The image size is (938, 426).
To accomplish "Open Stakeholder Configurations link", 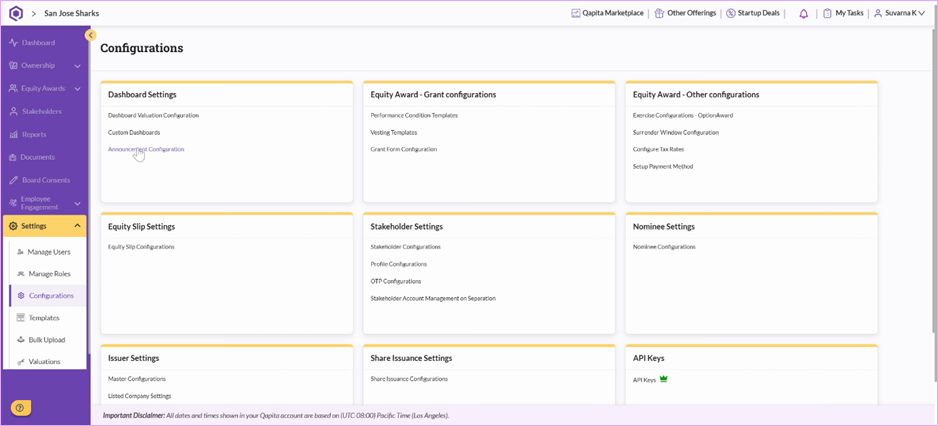I will pos(406,247).
